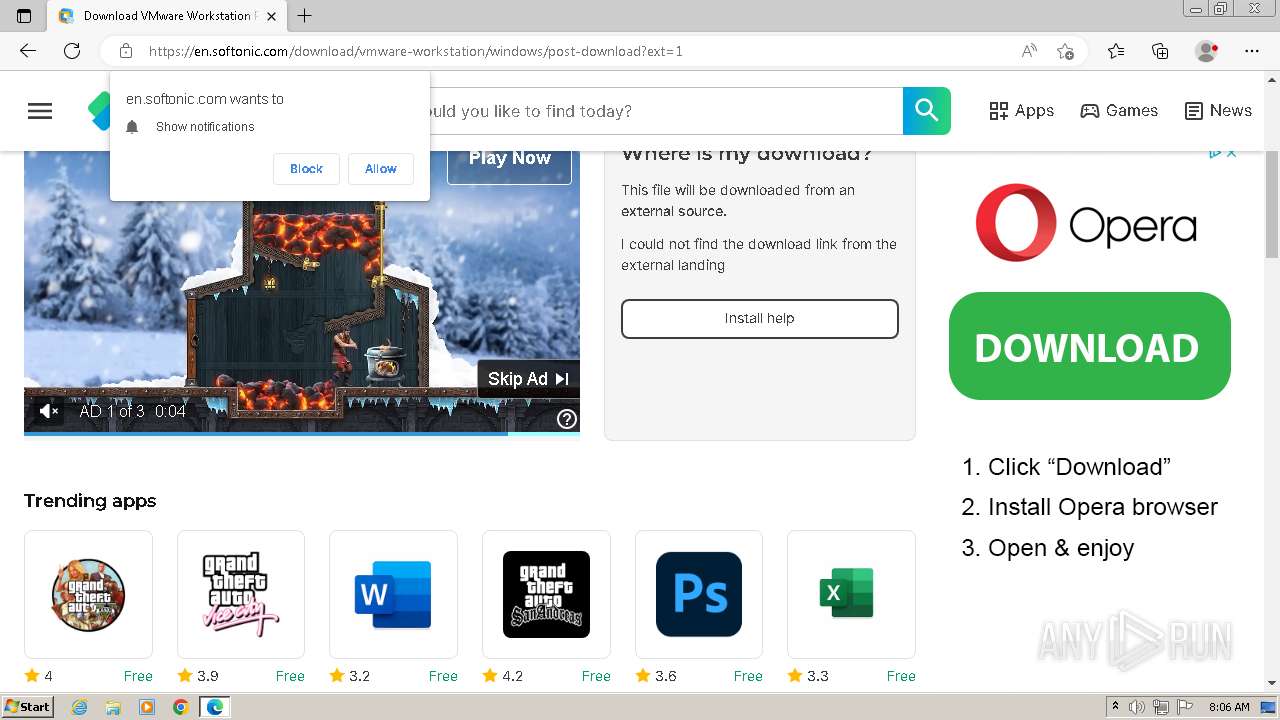Viewport: 1280px width, 720px height.
Task: Open the tab actions menu icon
Action: tap(24, 15)
